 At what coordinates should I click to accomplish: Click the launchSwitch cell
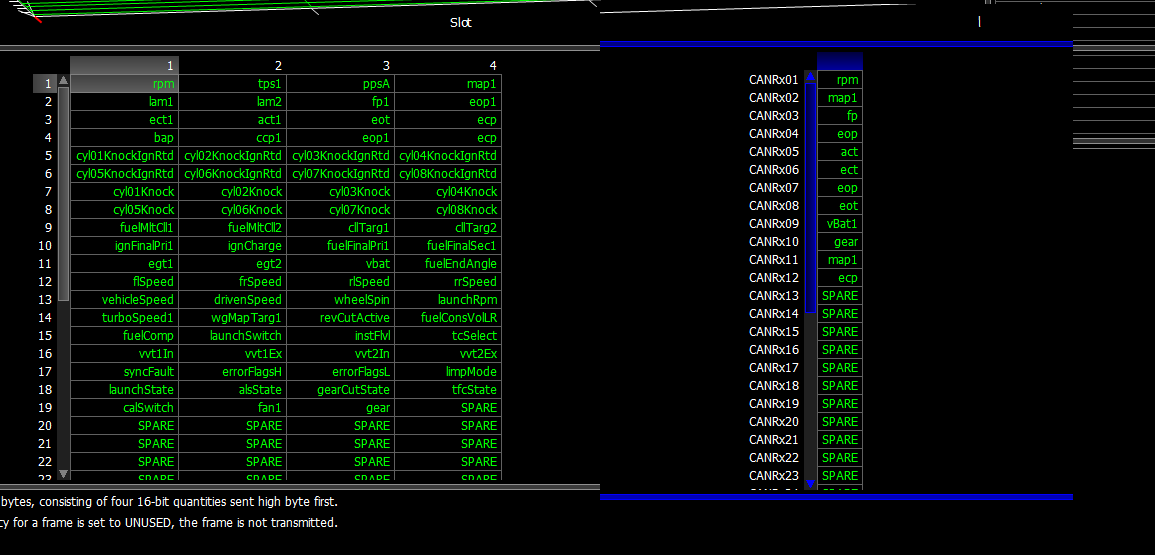point(232,336)
